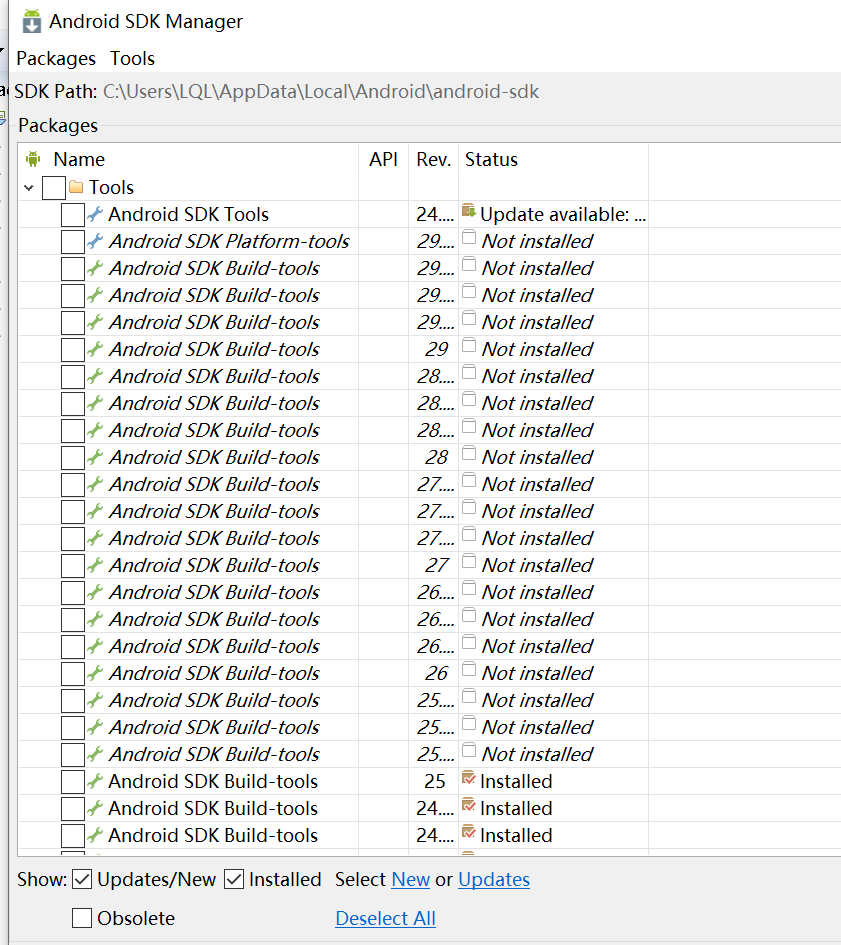Click wrench icon of Build-tools revision exactly 26
The image size is (841, 945).
[95, 673]
